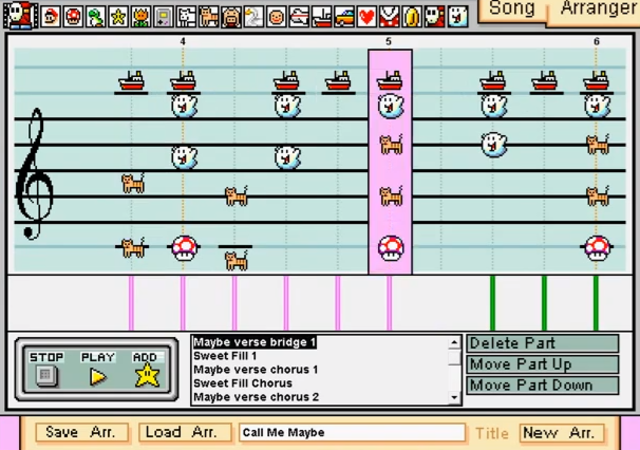Click the mushroom note under measure 4
Screen dimensions: 640x450
click(184, 247)
